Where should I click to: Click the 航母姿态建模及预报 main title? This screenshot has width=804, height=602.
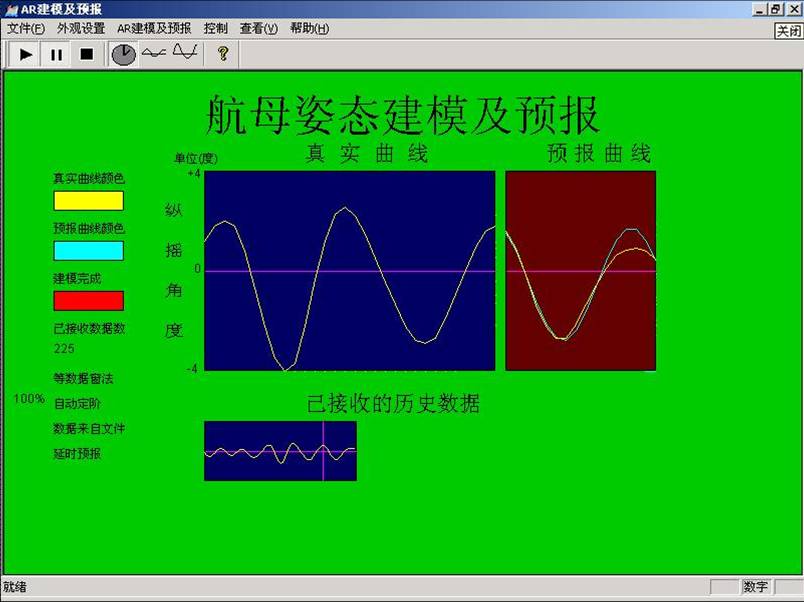click(x=402, y=115)
